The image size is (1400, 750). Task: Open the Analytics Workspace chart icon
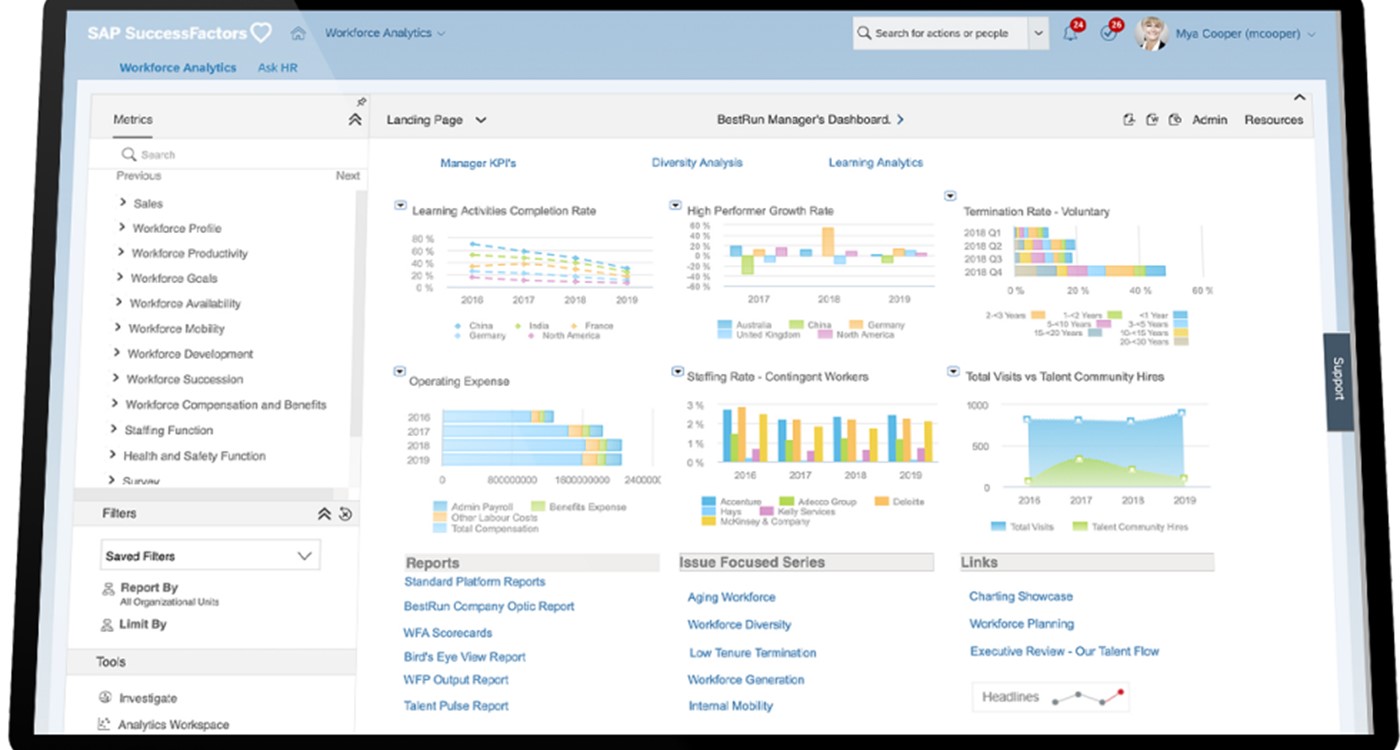(104, 724)
